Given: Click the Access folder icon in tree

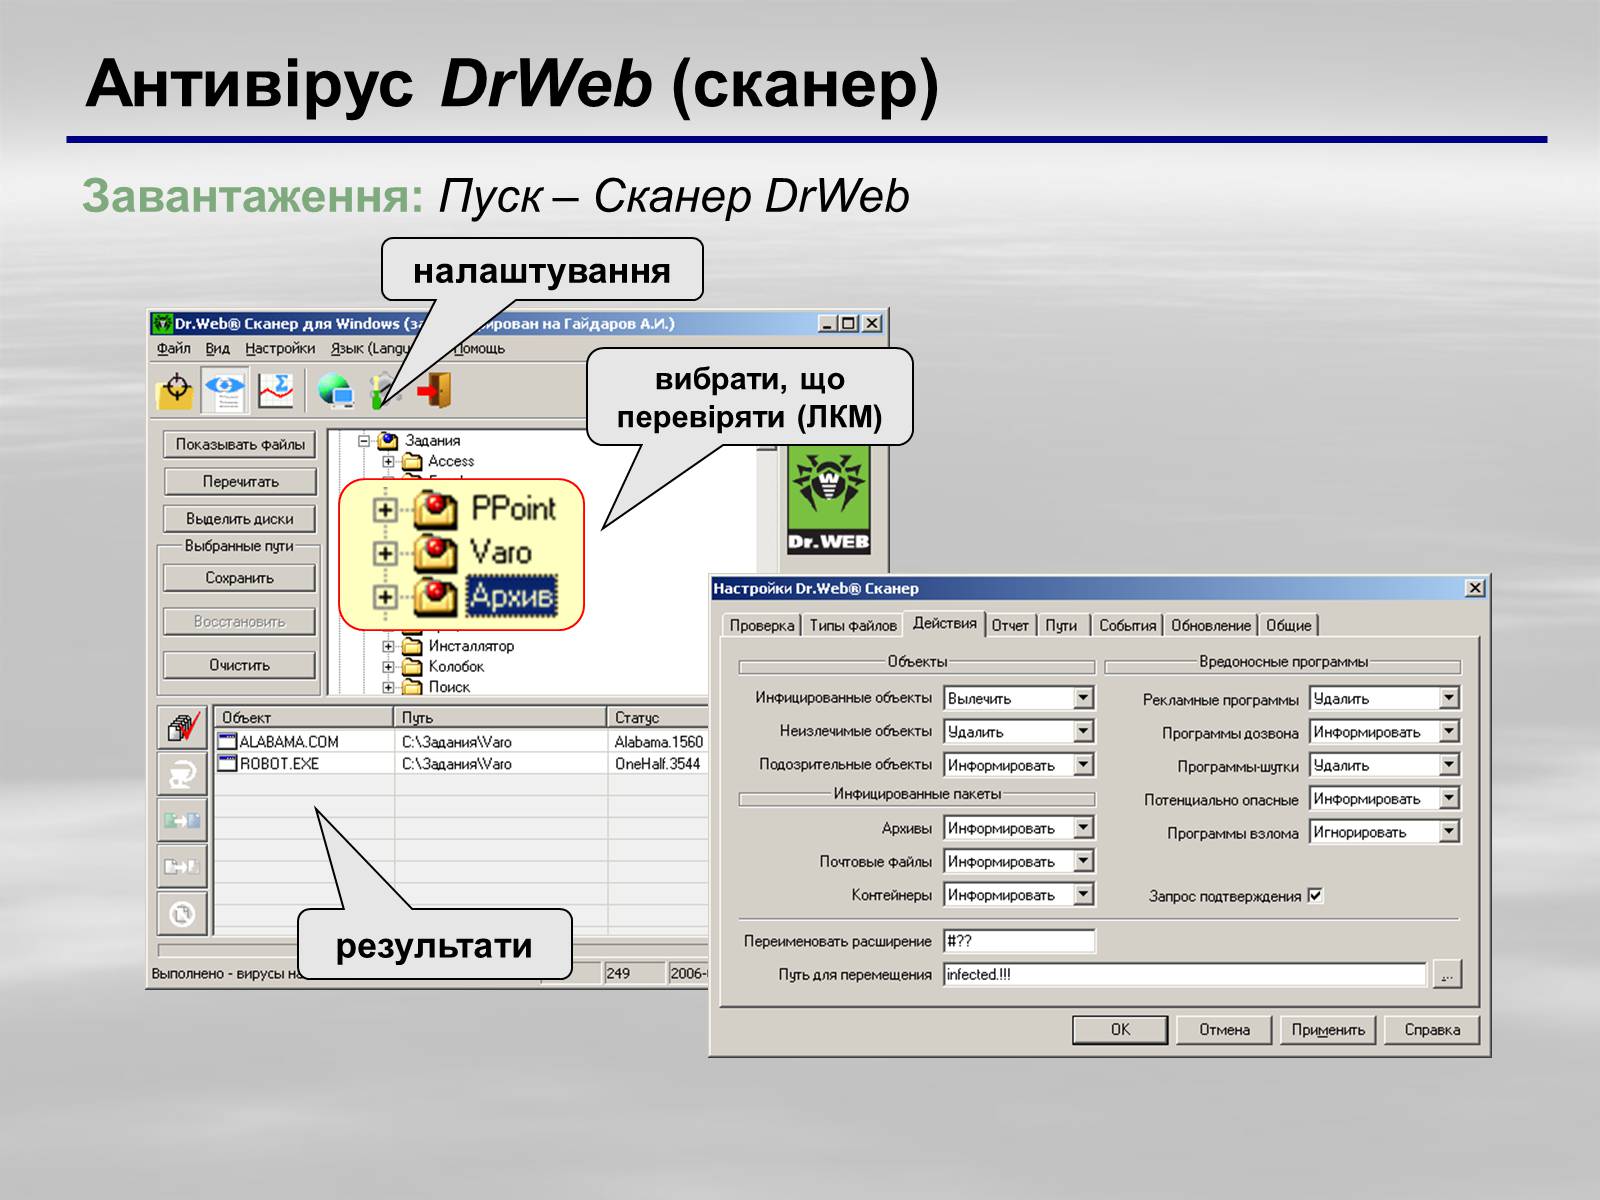Looking at the screenshot, I should (412, 461).
